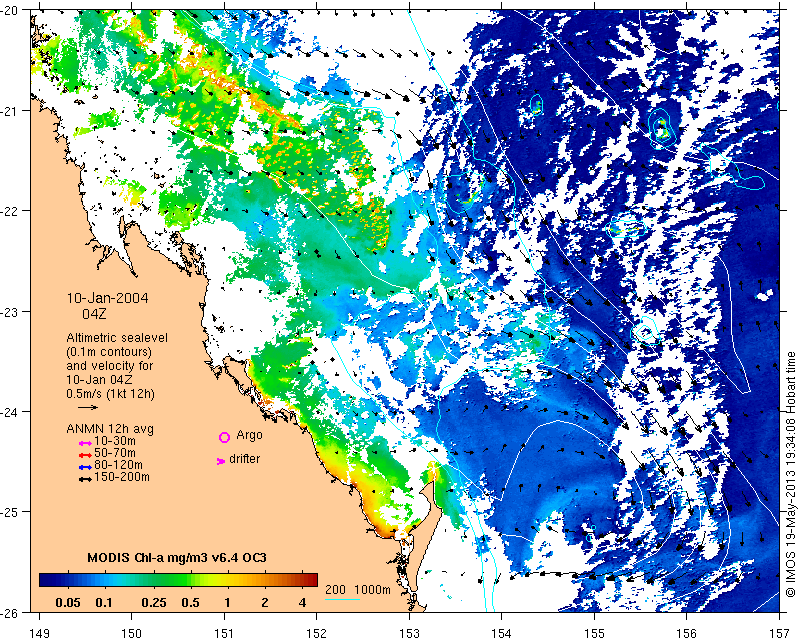Click the colorbar tick label '0.5'
Viewport: 800px width, 640px height.
click(191, 603)
